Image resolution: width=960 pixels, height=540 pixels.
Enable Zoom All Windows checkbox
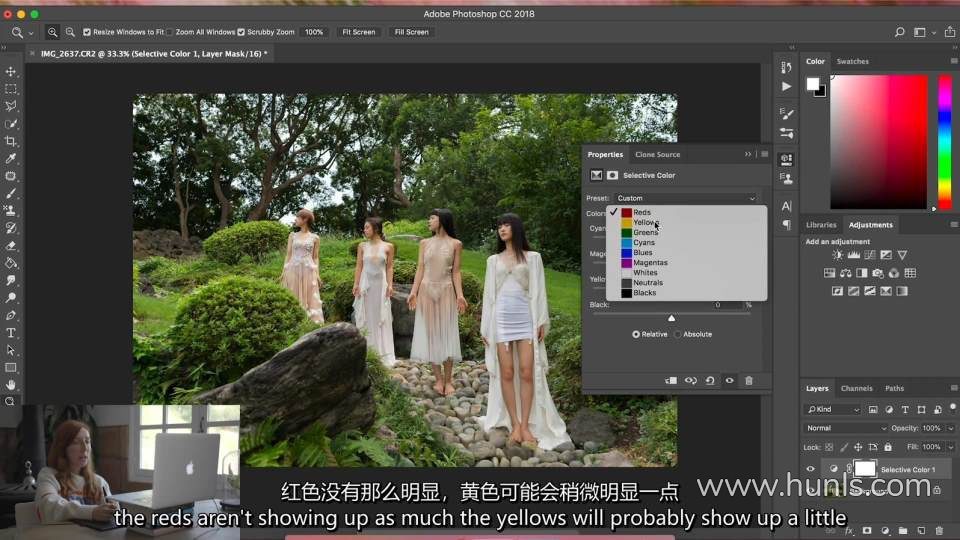point(170,32)
